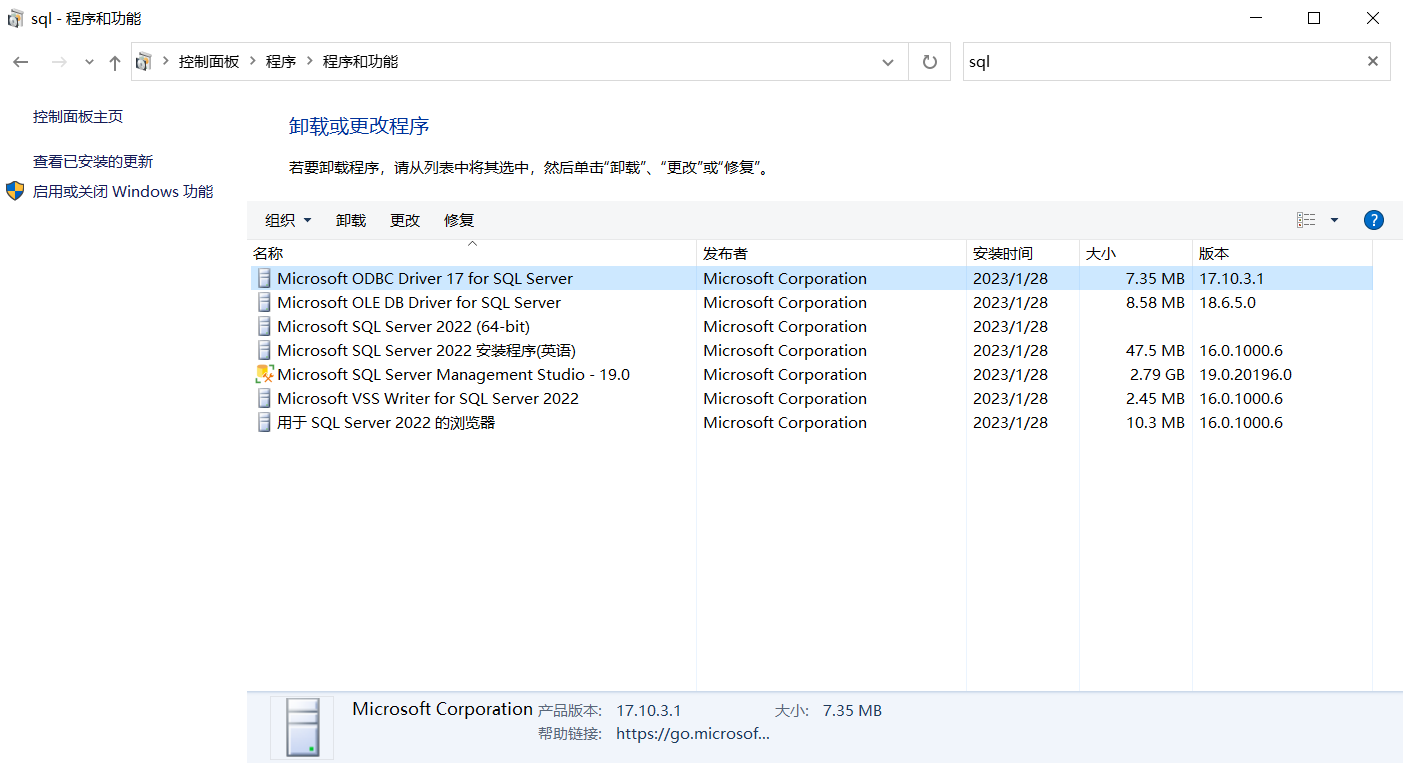Click the 程序 breadcrumb

(281, 62)
